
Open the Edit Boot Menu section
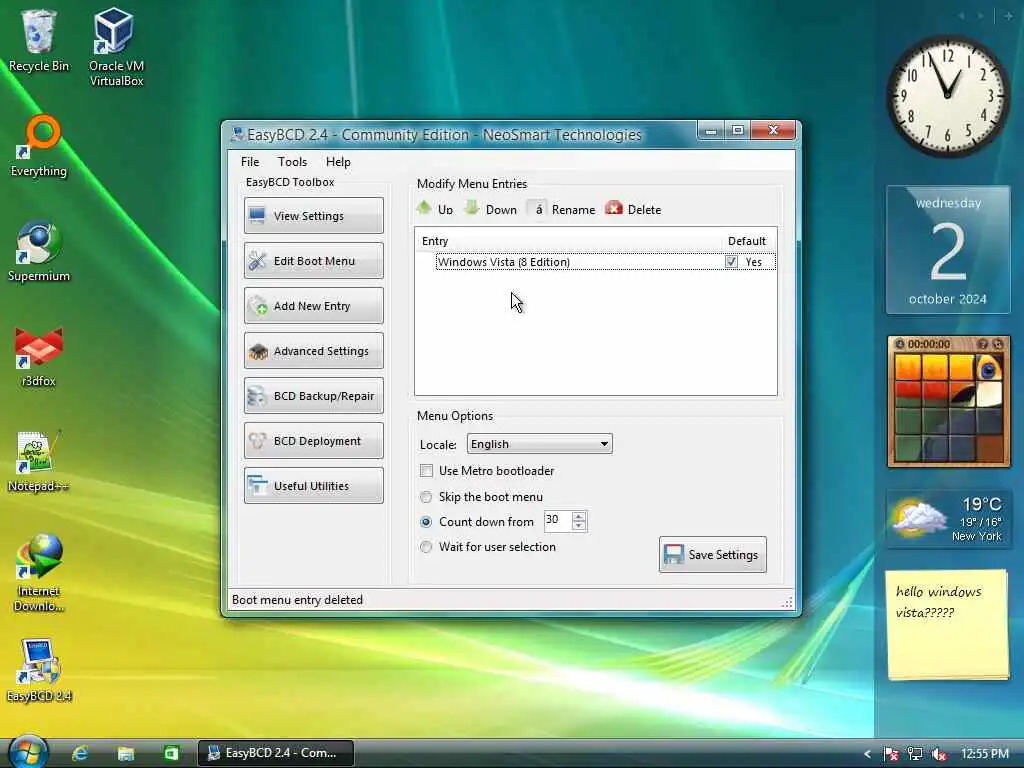tap(313, 261)
